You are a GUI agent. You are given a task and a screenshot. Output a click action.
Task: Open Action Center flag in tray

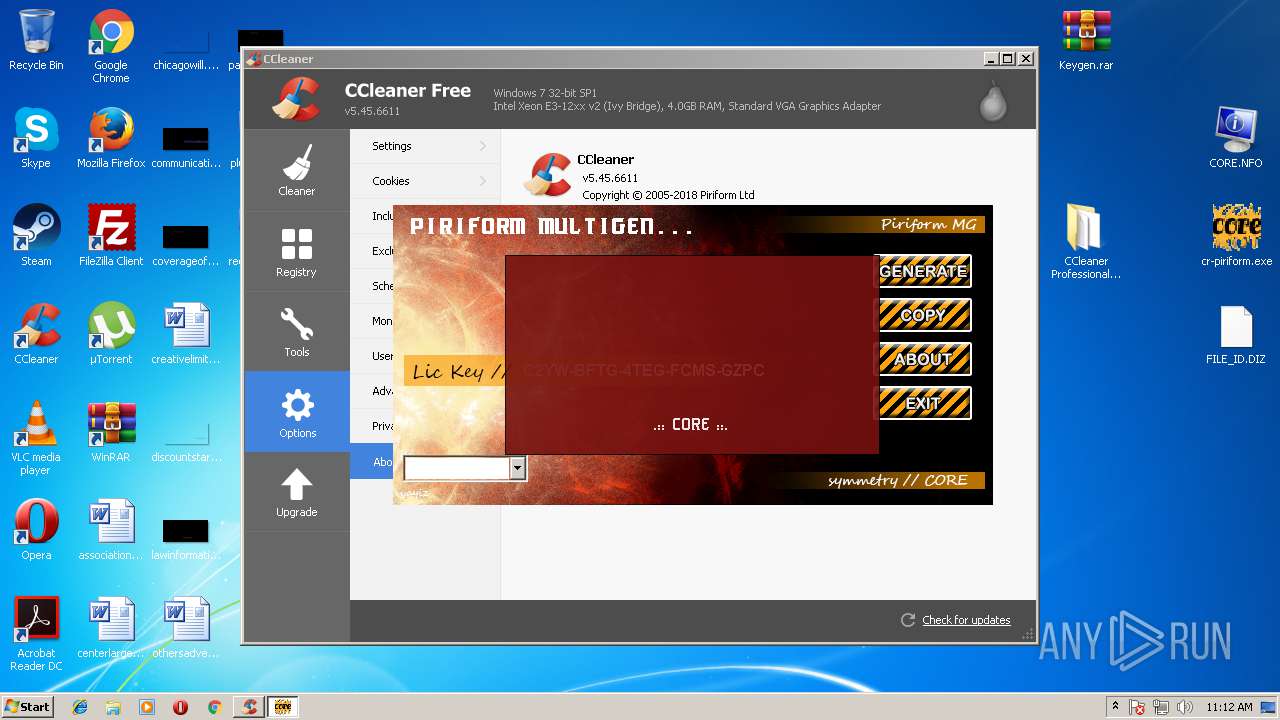(1138, 707)
